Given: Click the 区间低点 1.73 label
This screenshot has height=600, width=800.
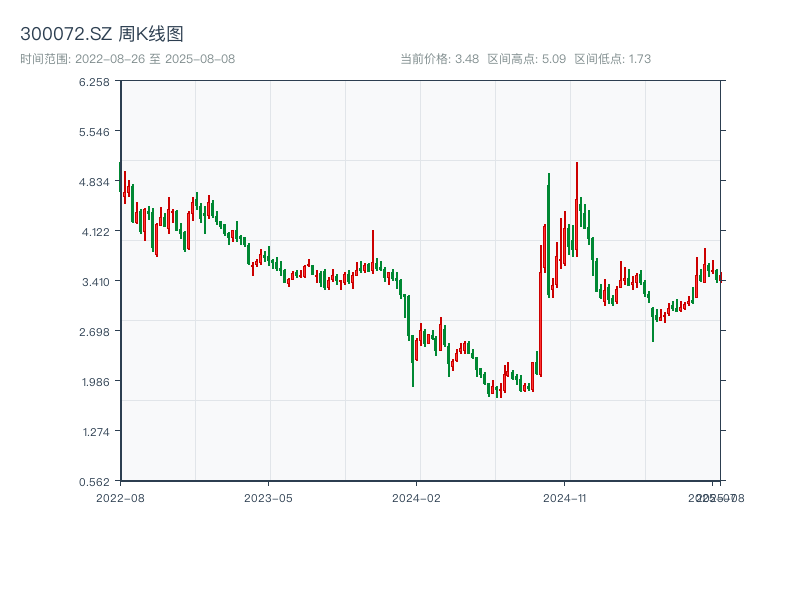Looking at the screenshot, I should pyautogui.click(x=613, y=59).
